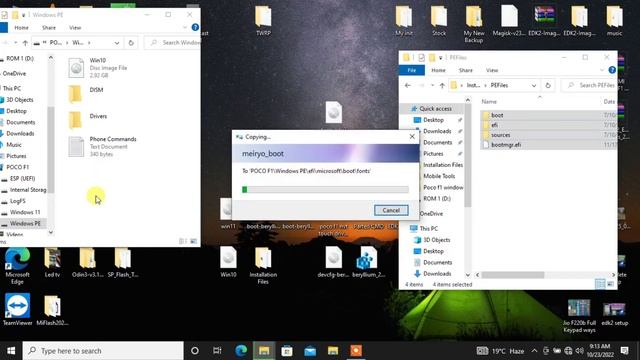640x360 pixels.
Task: Click the Stock desktop folder icon
Action: (439, 21)
